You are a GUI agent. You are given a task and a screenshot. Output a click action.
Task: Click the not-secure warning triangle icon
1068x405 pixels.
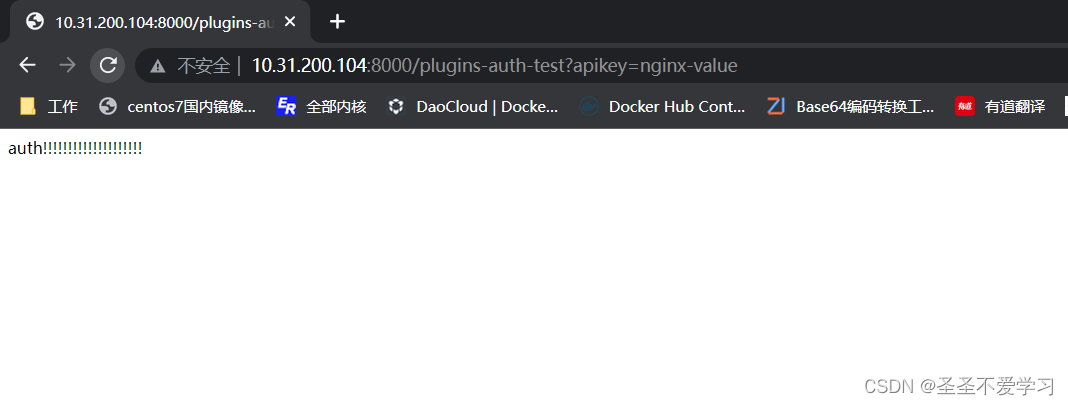[x=158, y=66]
